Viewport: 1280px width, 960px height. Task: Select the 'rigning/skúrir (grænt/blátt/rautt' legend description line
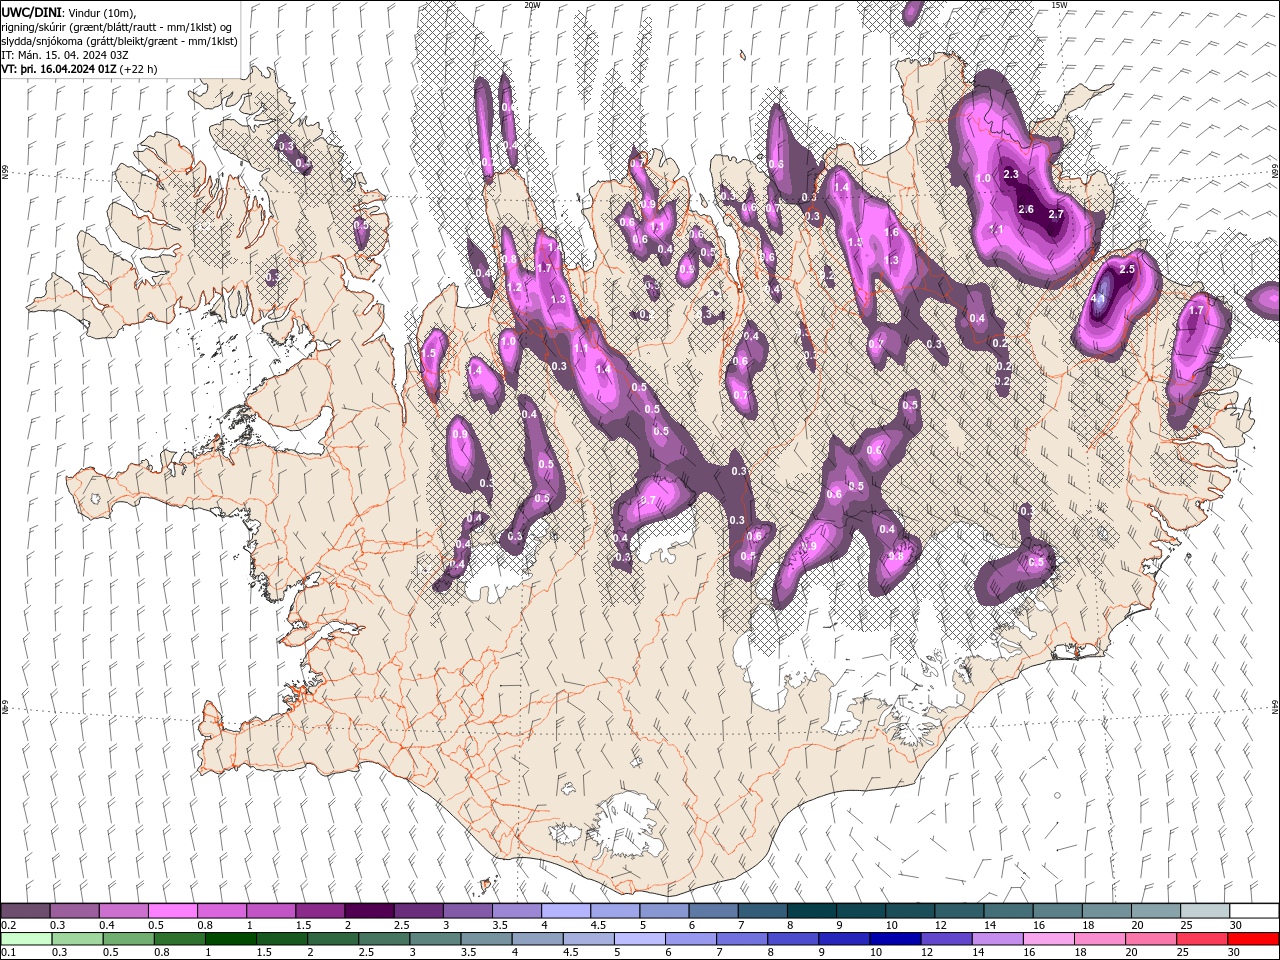tap(118, 26)
